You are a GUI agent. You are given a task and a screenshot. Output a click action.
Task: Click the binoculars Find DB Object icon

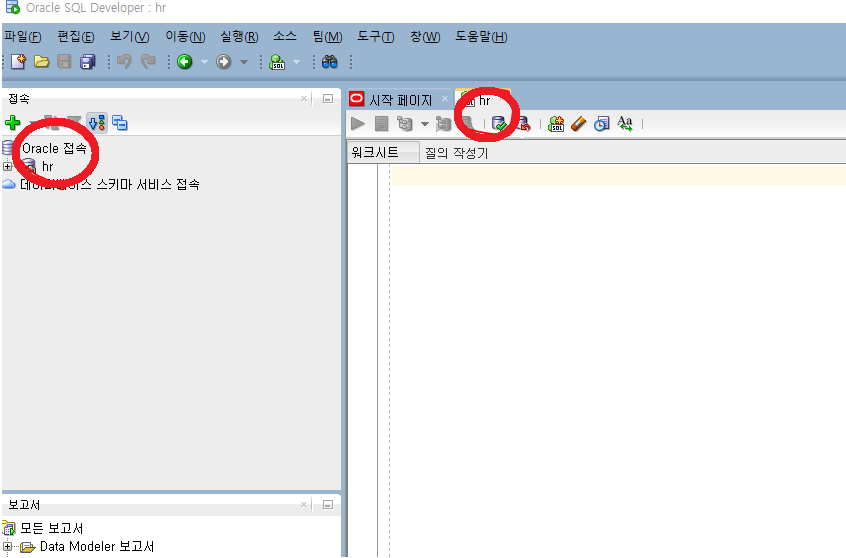pos(330,62)
